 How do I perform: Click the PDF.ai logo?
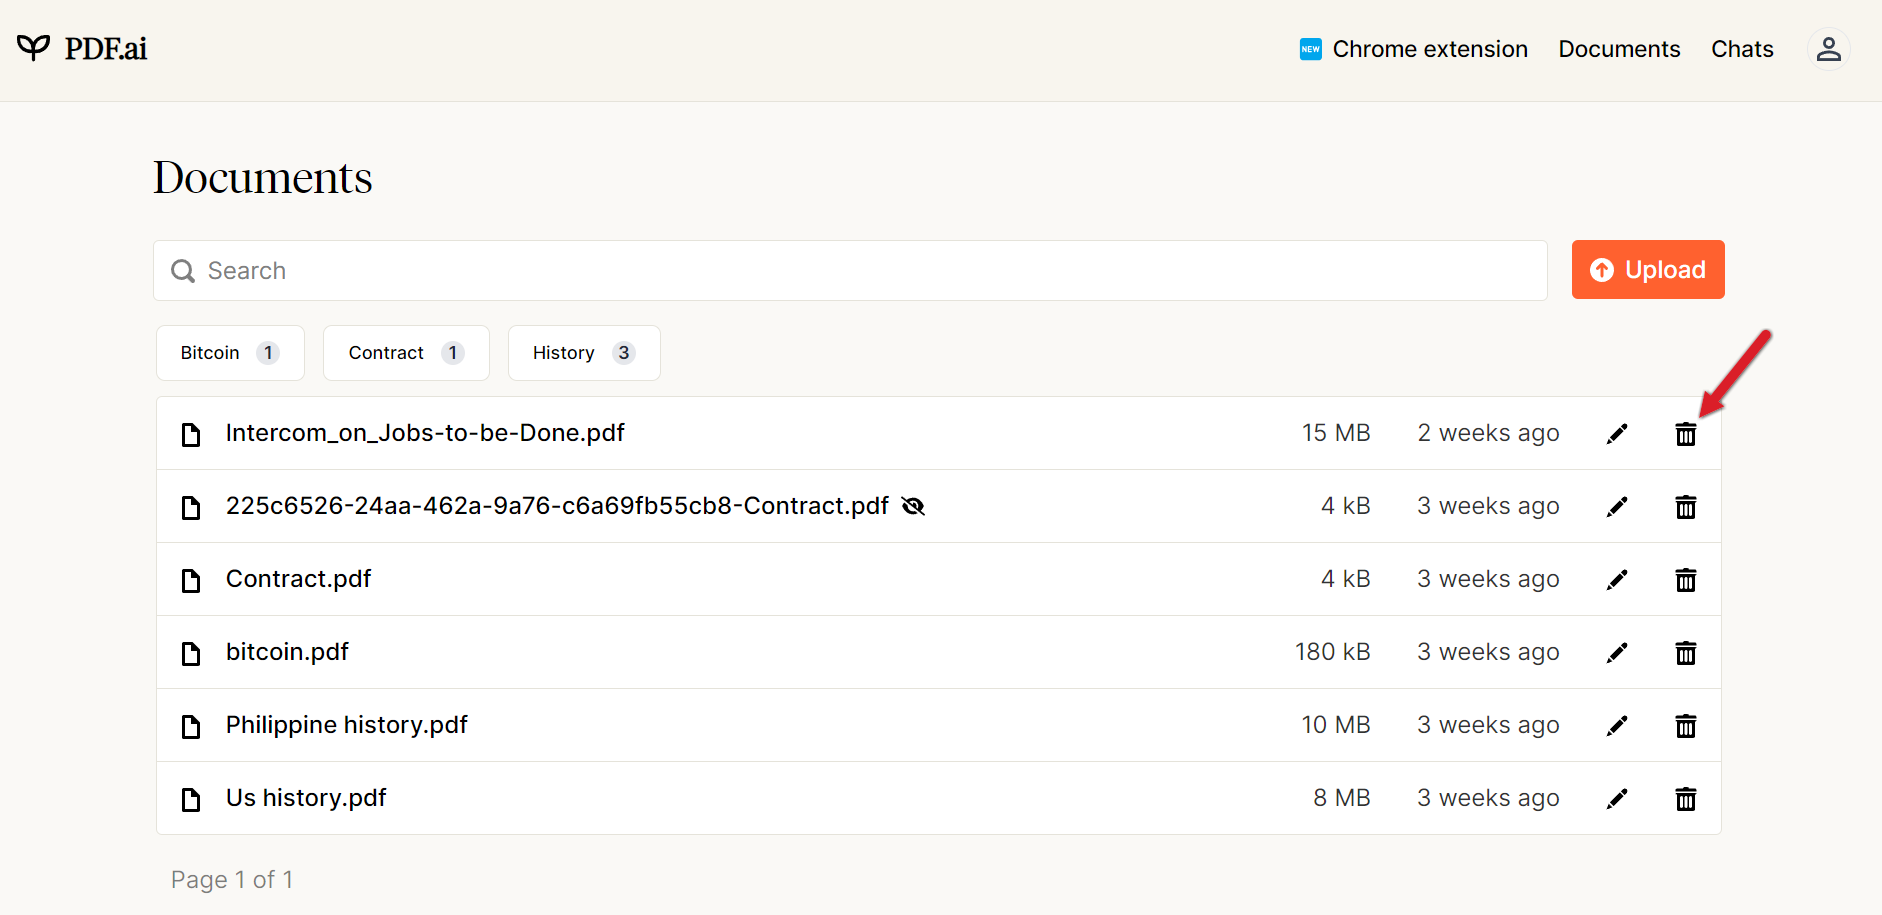pyautogui.click(x=82, y=48)
